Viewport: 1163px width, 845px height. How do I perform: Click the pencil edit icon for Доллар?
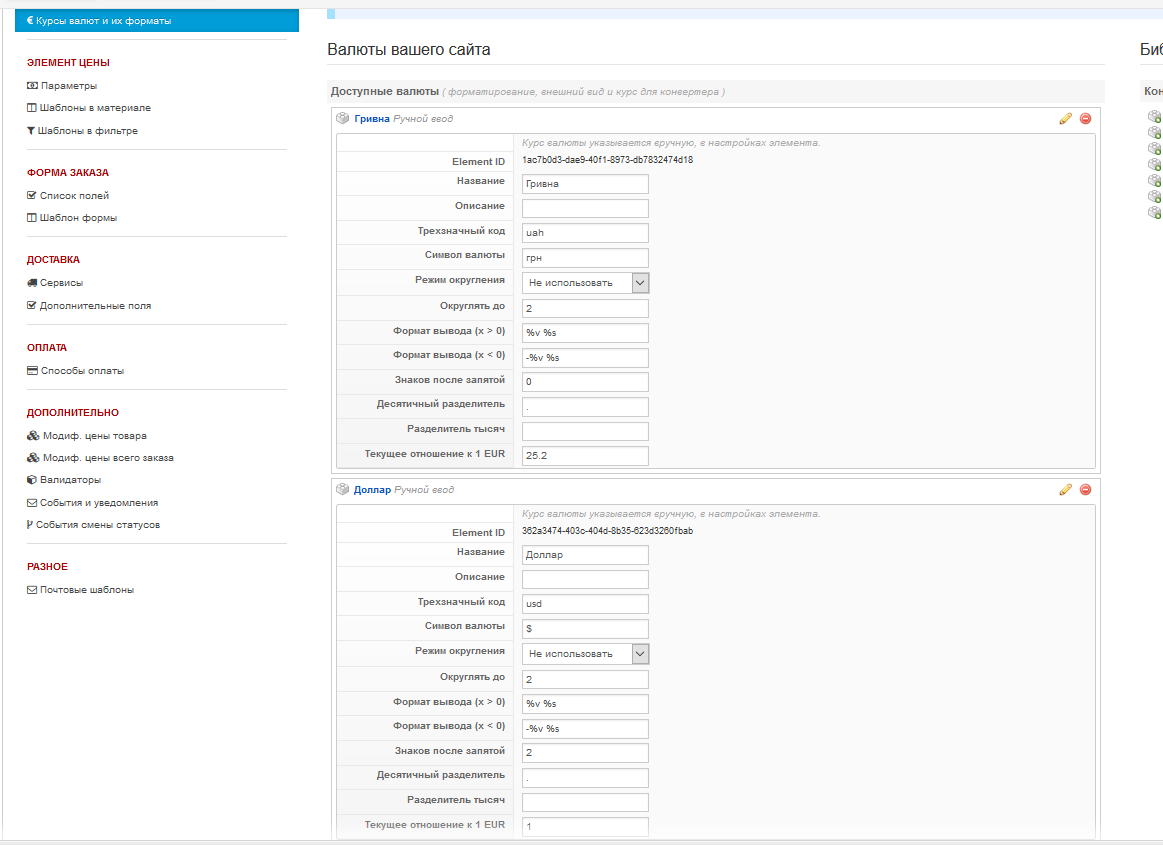(1065, 489)
